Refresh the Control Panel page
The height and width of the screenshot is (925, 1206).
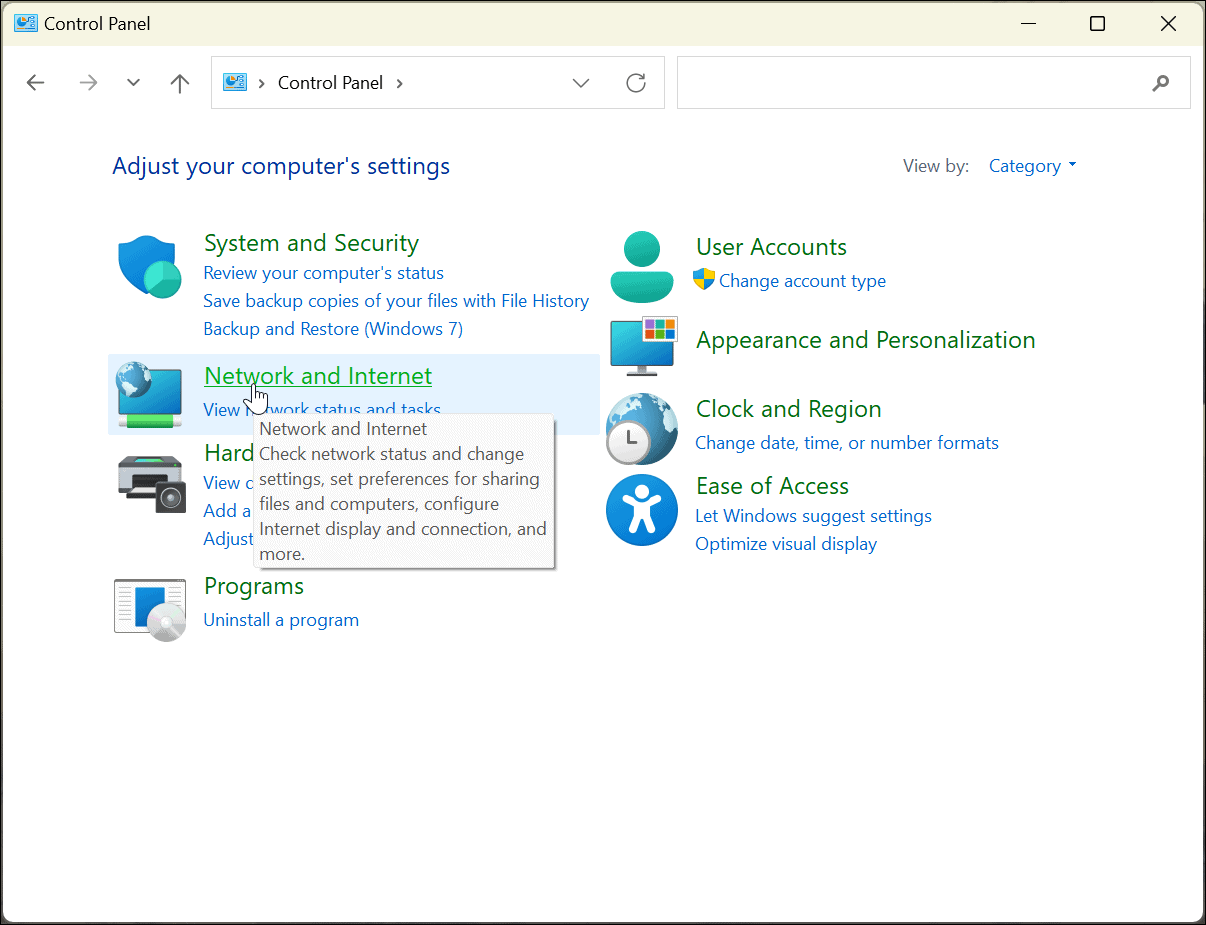[636, 83]
